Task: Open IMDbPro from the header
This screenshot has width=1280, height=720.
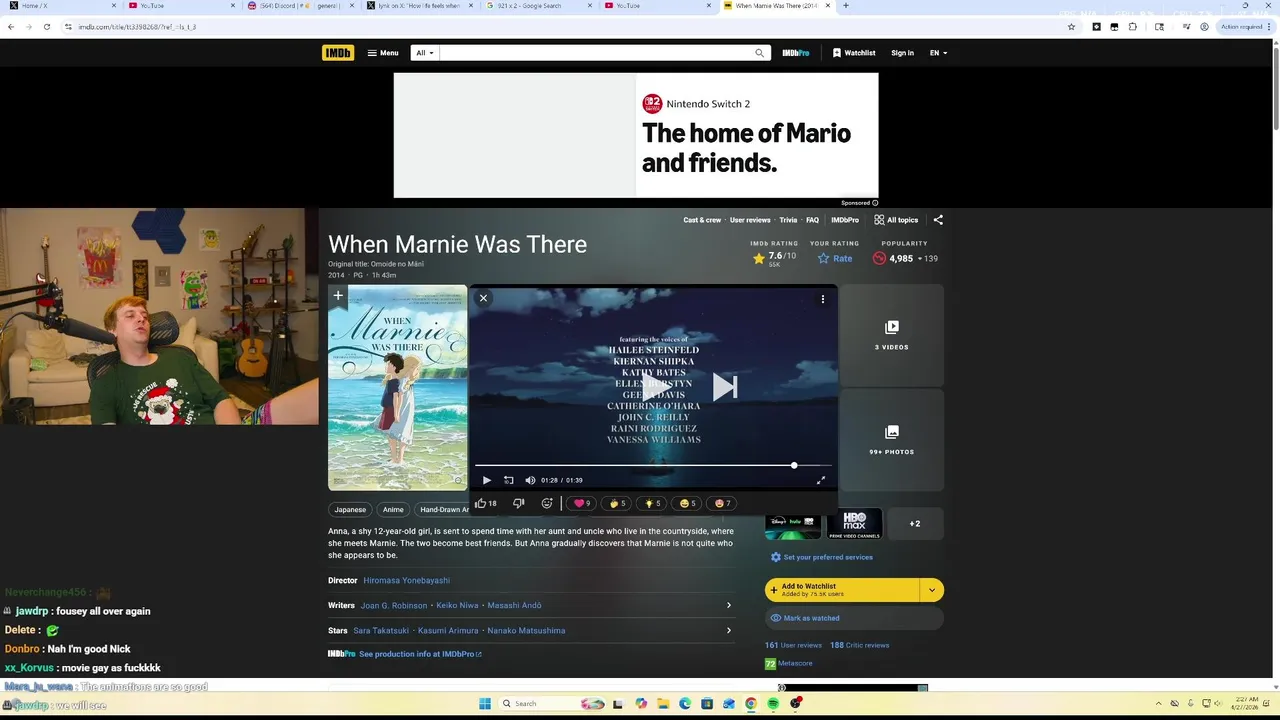Action: tap(796, 53)
